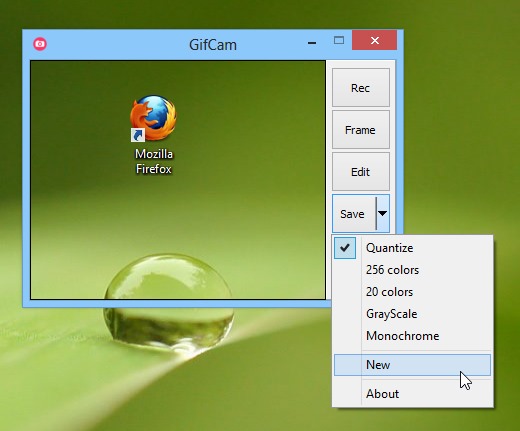This screenshot has width=520, height=431.
Task: Click the Save button label
Action: [352, 214]
